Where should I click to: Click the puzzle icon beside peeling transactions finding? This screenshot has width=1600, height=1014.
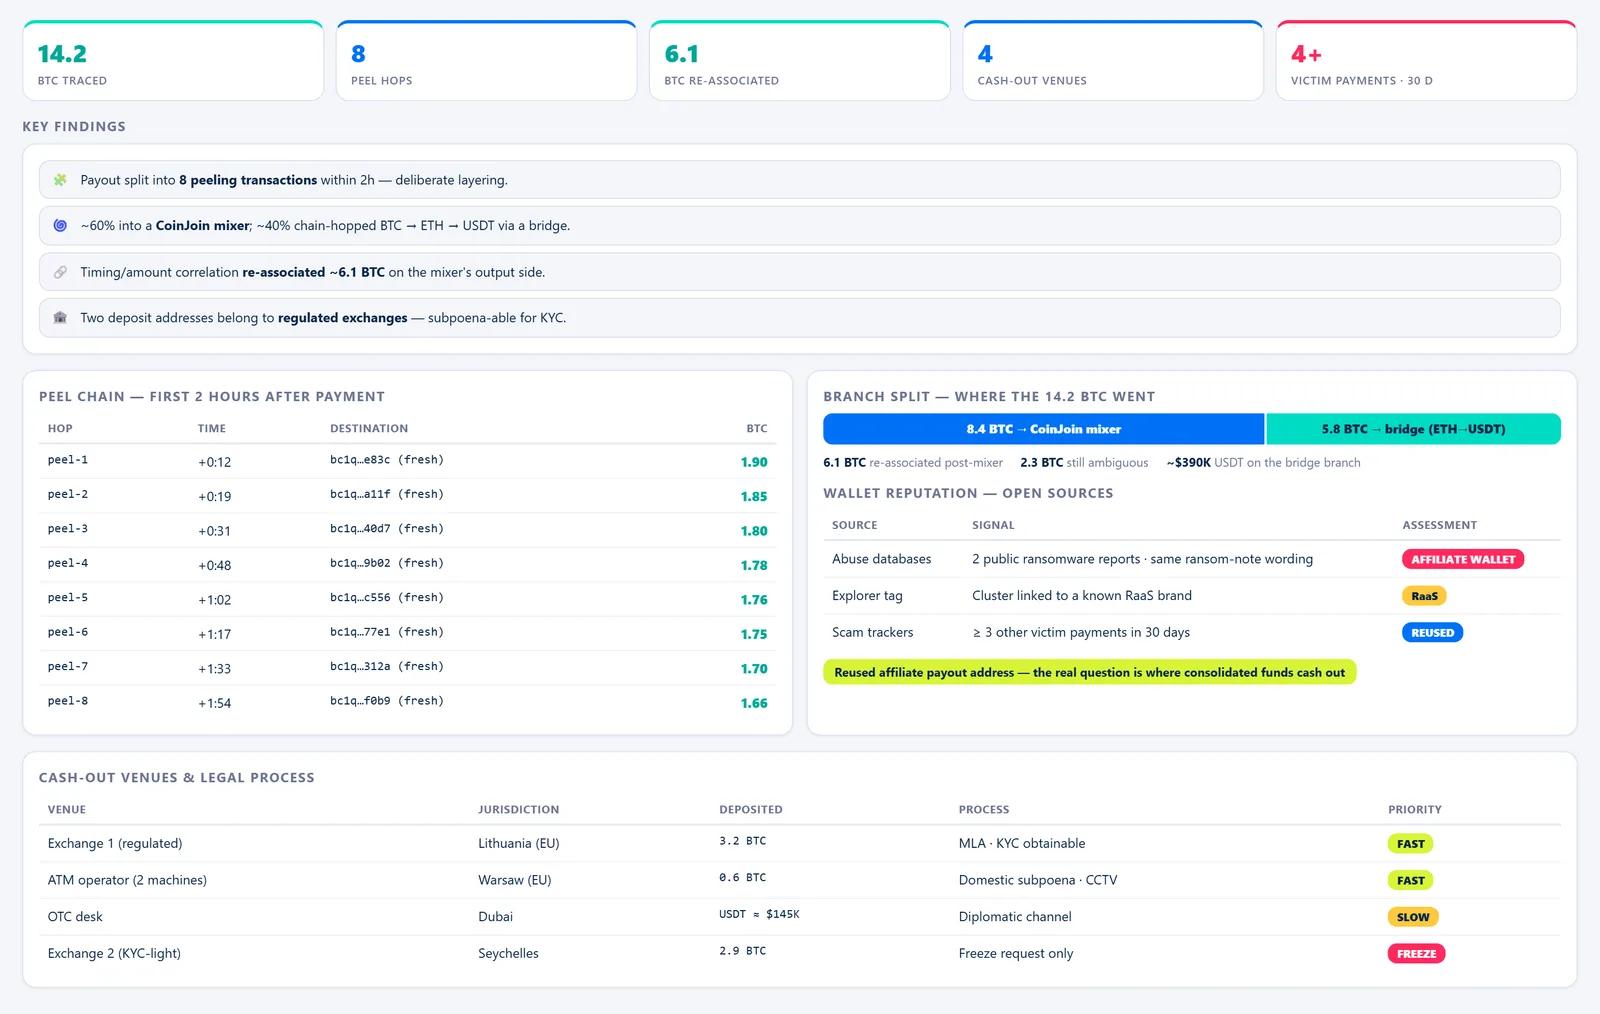[x=60, y=180]
